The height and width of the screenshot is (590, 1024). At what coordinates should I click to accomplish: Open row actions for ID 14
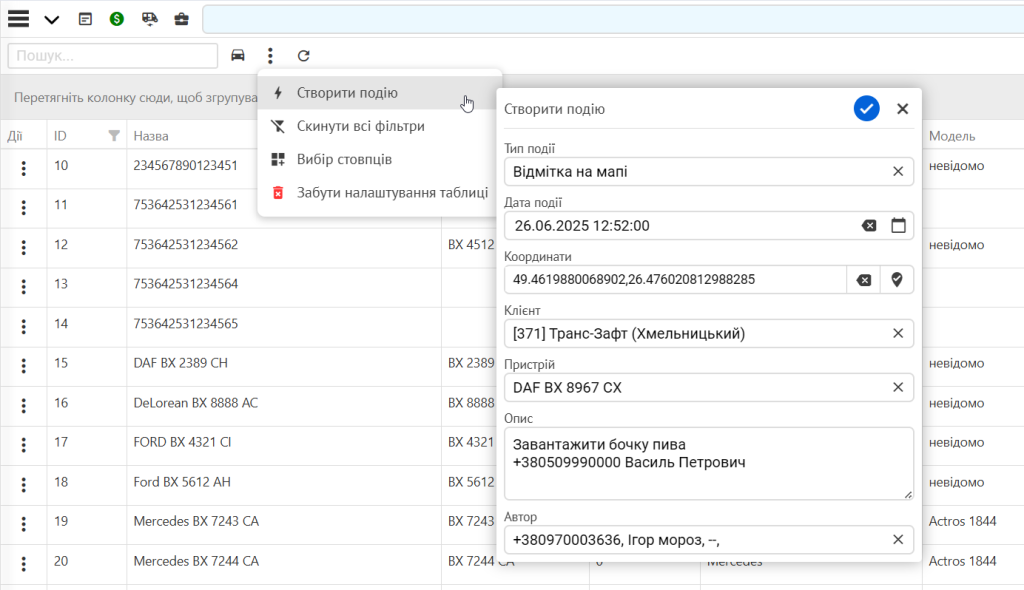[24, 326]
